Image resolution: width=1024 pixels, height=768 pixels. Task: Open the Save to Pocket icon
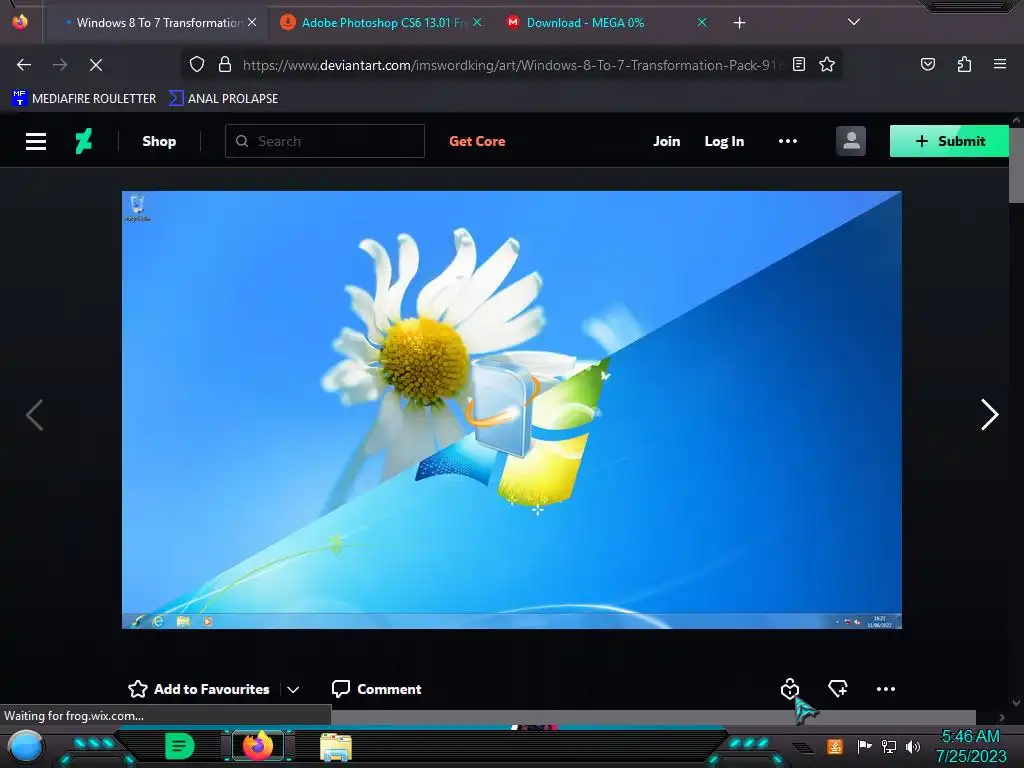[x=927, y=64]
